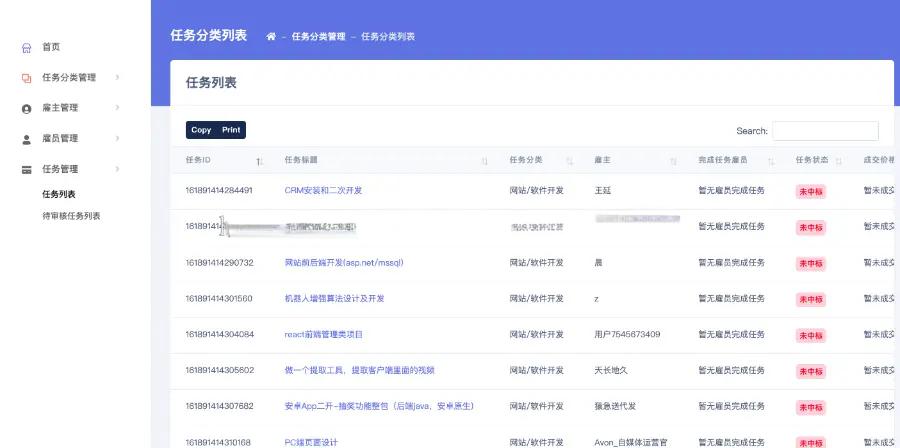Focus the Search input field
The image size is (900, 448).
825,131
